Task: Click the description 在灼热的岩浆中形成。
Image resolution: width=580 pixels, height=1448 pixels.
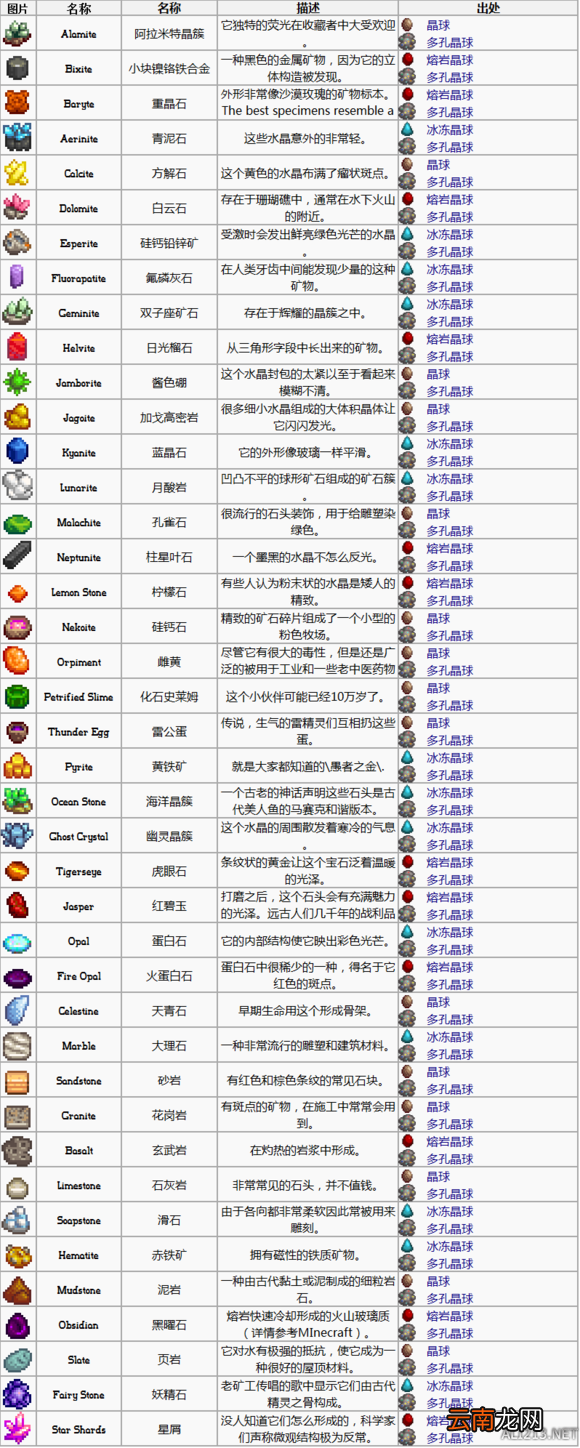Action: [308, 1151]
